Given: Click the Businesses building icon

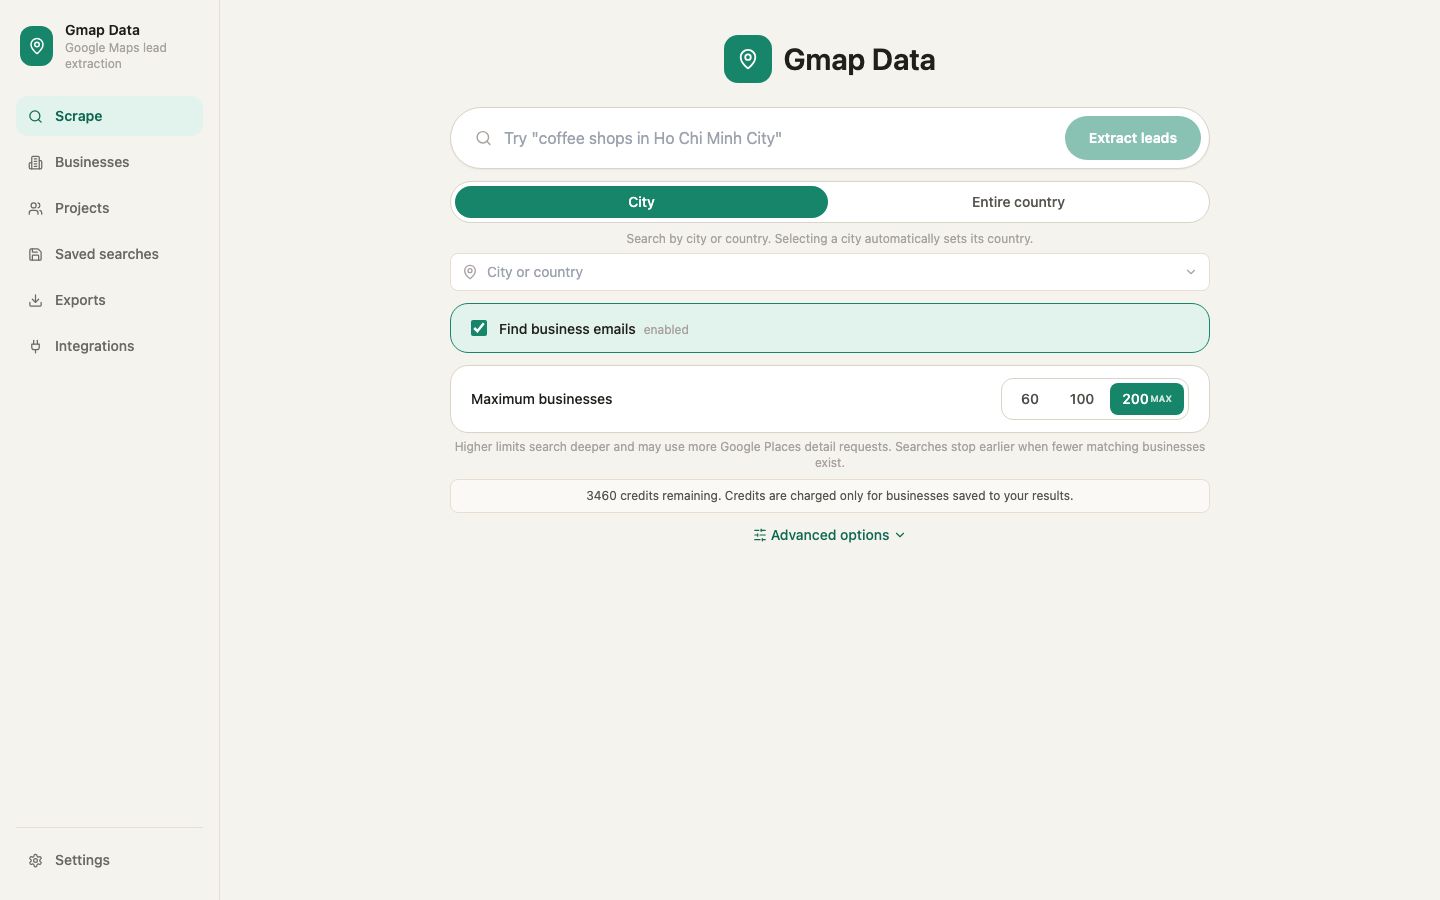Looking at the screenshot, I should tap(35, 162).
